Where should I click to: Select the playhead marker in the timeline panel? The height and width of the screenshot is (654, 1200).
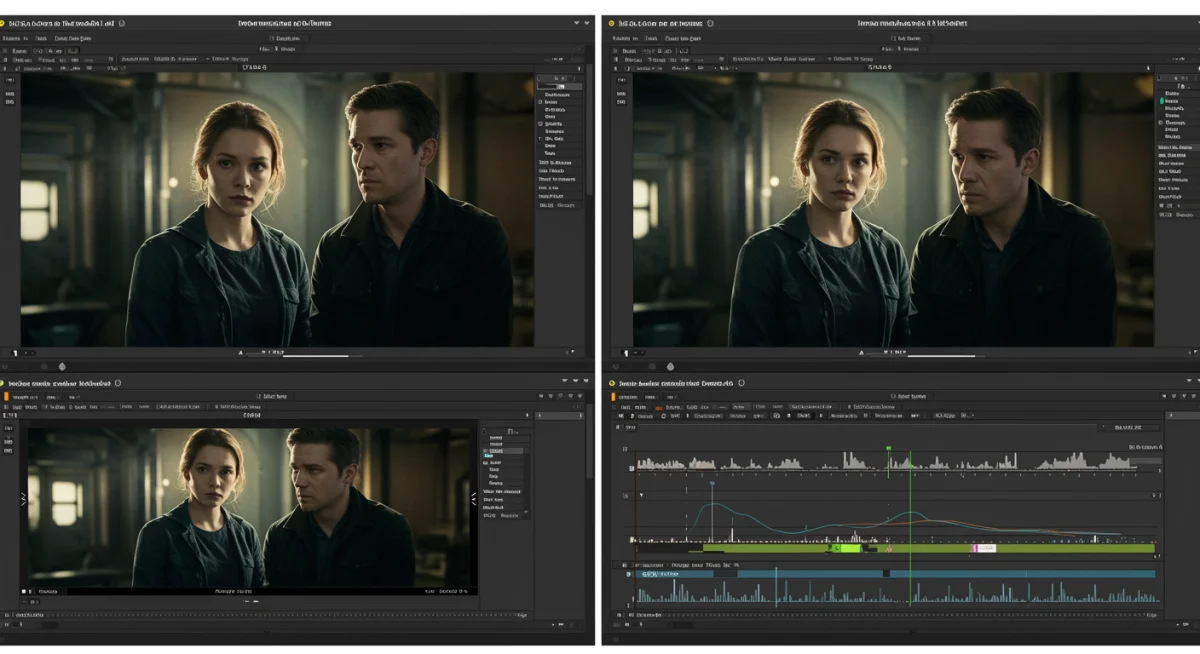pyautogui.click(x=889, y=448)
